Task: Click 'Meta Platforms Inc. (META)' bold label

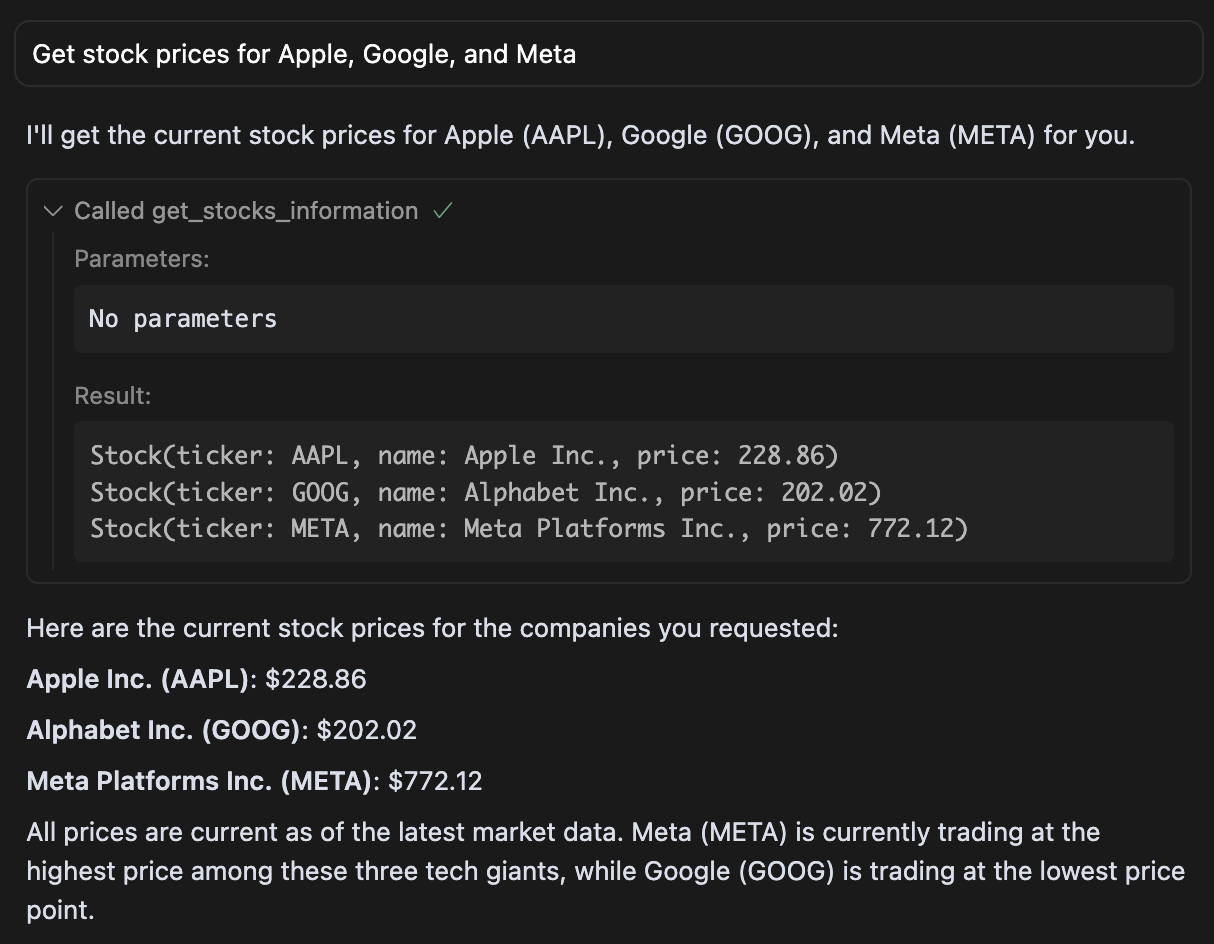Action: coord(200,781)
